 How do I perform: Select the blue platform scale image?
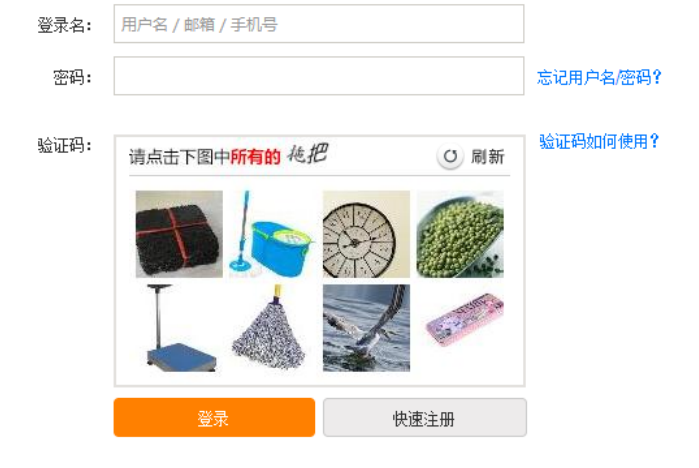(x=179, y=328)
